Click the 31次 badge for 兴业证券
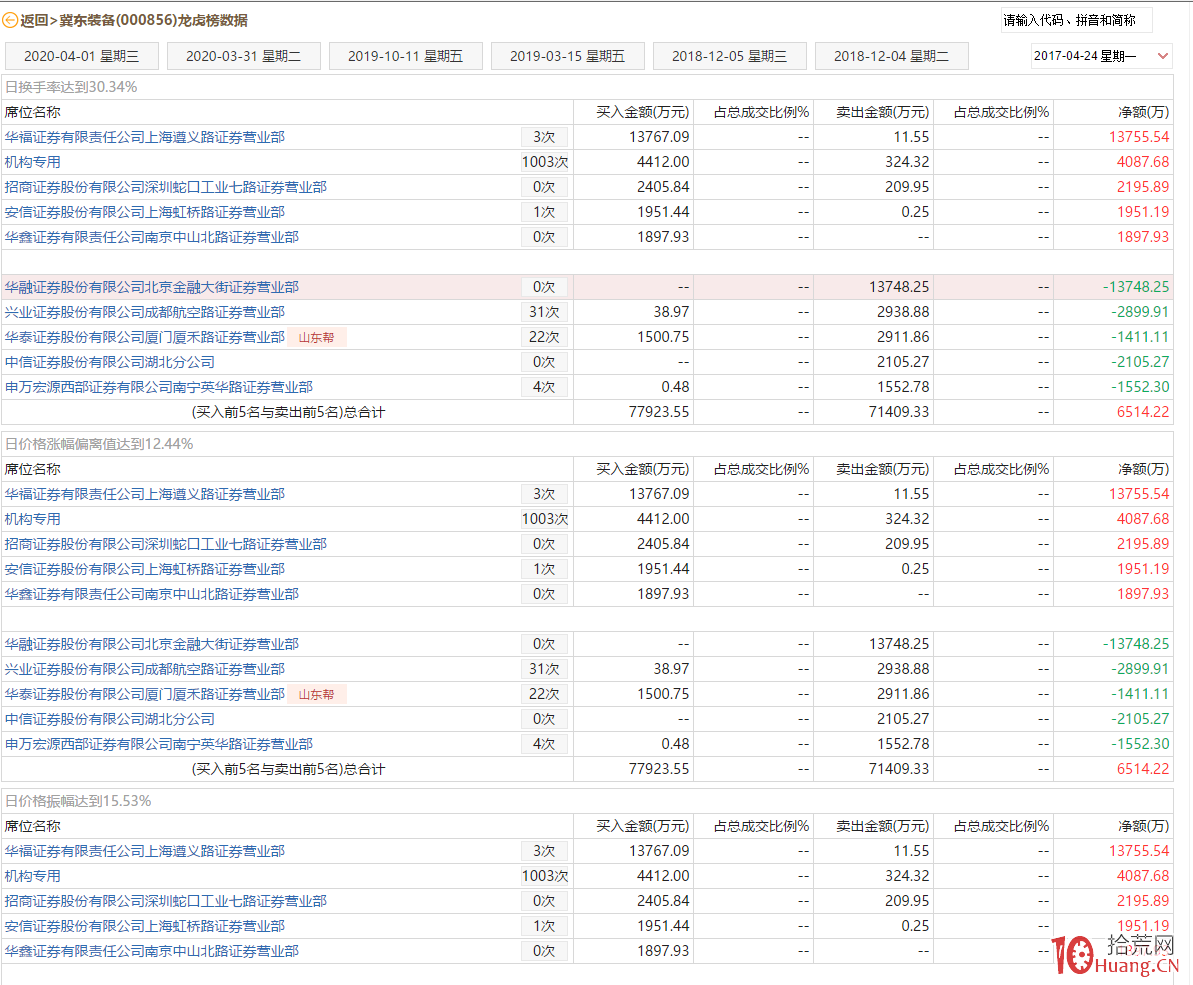 click(x=546, y=311)
